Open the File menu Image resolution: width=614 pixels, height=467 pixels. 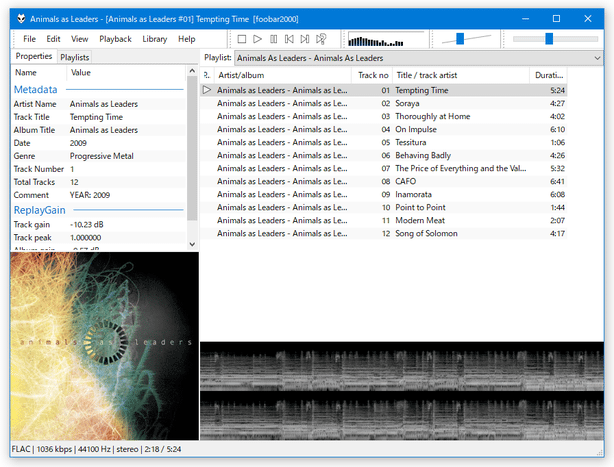(x=29, y=39)
